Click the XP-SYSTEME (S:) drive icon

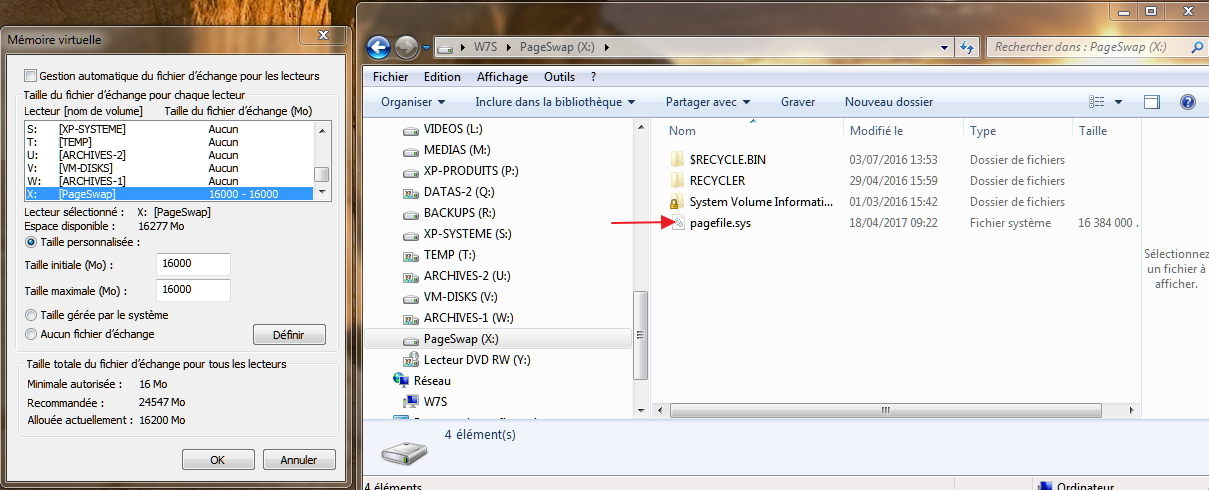[410, 235]
